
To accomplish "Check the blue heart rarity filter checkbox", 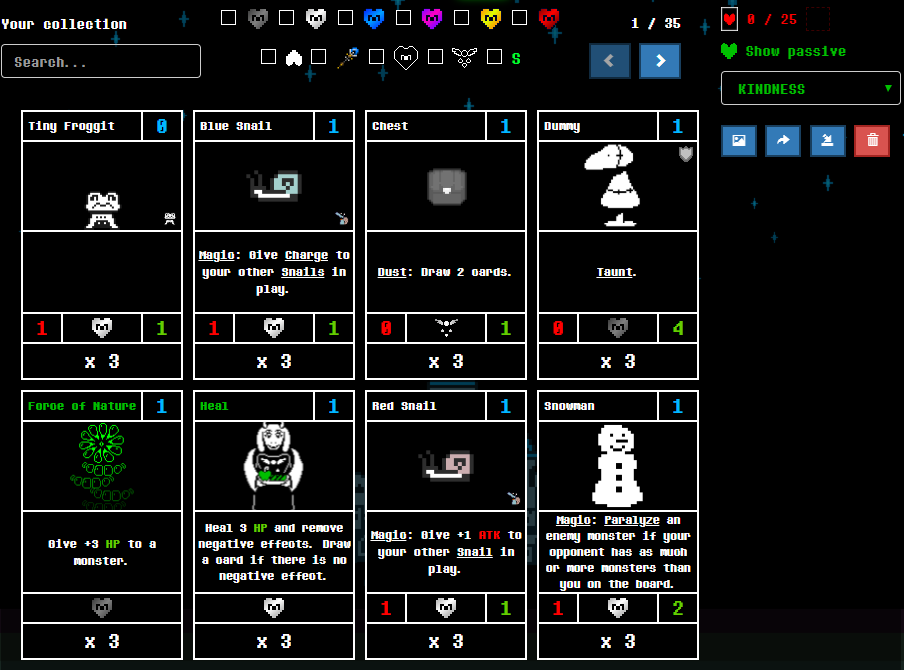I will pyautogui.click(x=345, y=17).
